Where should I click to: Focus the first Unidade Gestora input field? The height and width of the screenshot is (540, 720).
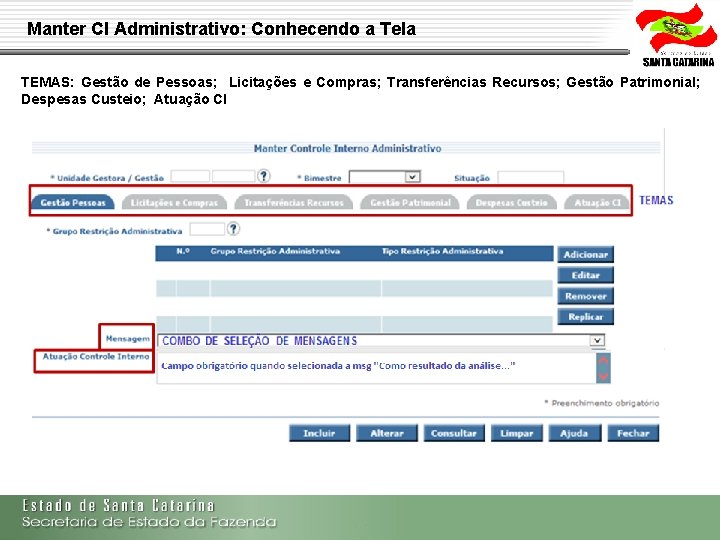190,176
